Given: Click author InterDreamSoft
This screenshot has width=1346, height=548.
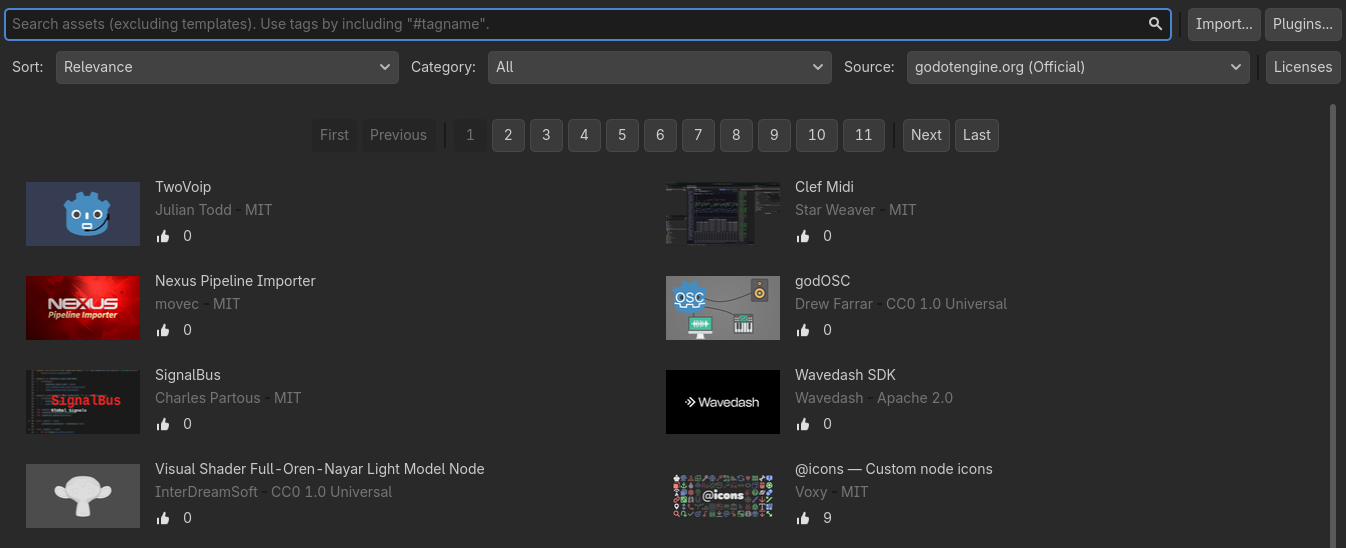Looking at the screenshot, I should [206, 492].
